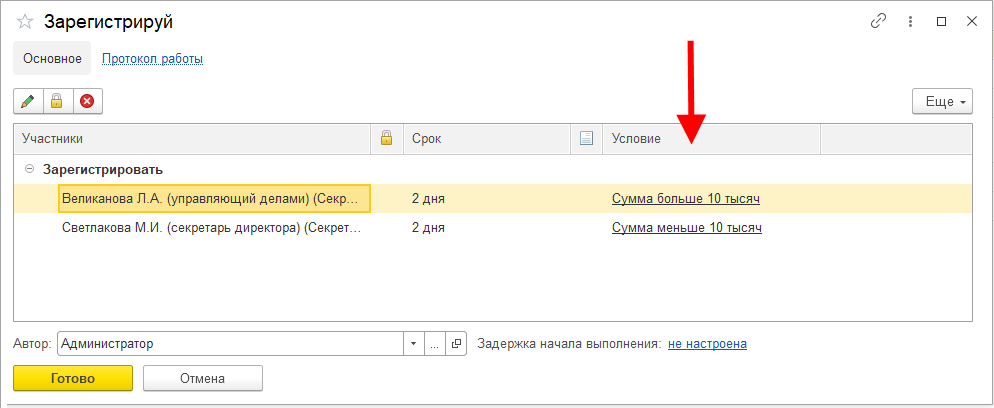This screenshot has width=994, height=408.
Task: Switch to the Протокол работы tab
Action: pos(152,59)
